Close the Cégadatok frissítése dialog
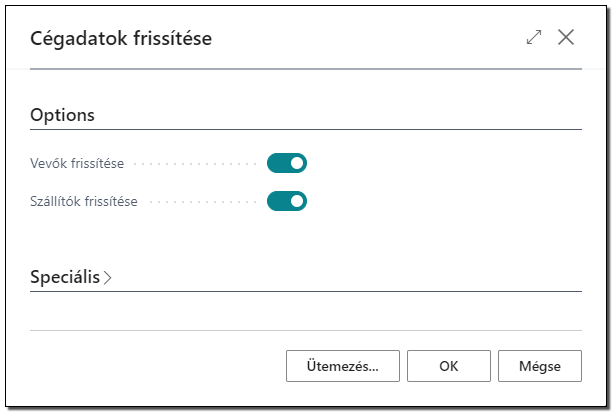This screenshot has width=613, height=413. 566,38
